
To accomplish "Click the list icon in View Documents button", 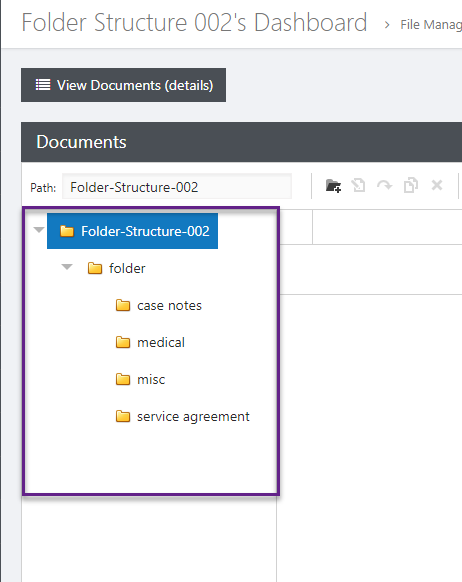I will (43, 85).
